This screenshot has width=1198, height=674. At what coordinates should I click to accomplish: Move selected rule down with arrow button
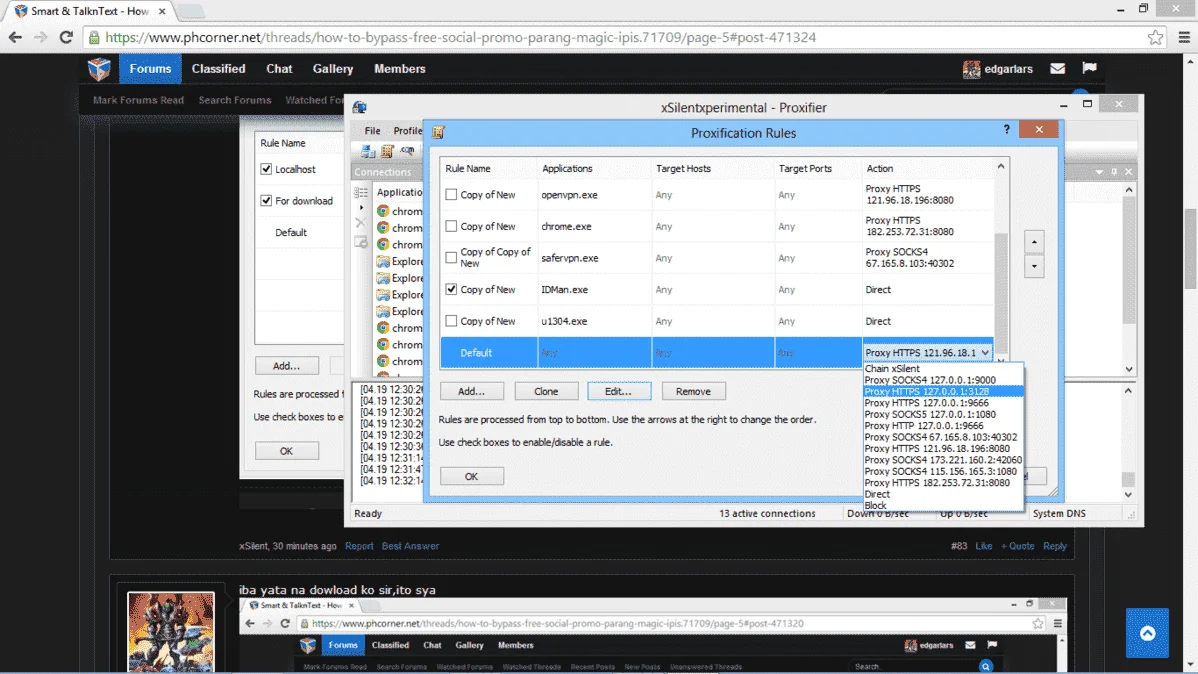pos(1034,267)
